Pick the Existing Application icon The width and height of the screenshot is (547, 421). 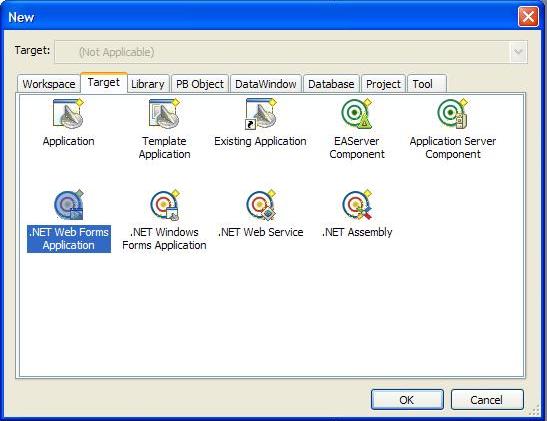[261, 113]
